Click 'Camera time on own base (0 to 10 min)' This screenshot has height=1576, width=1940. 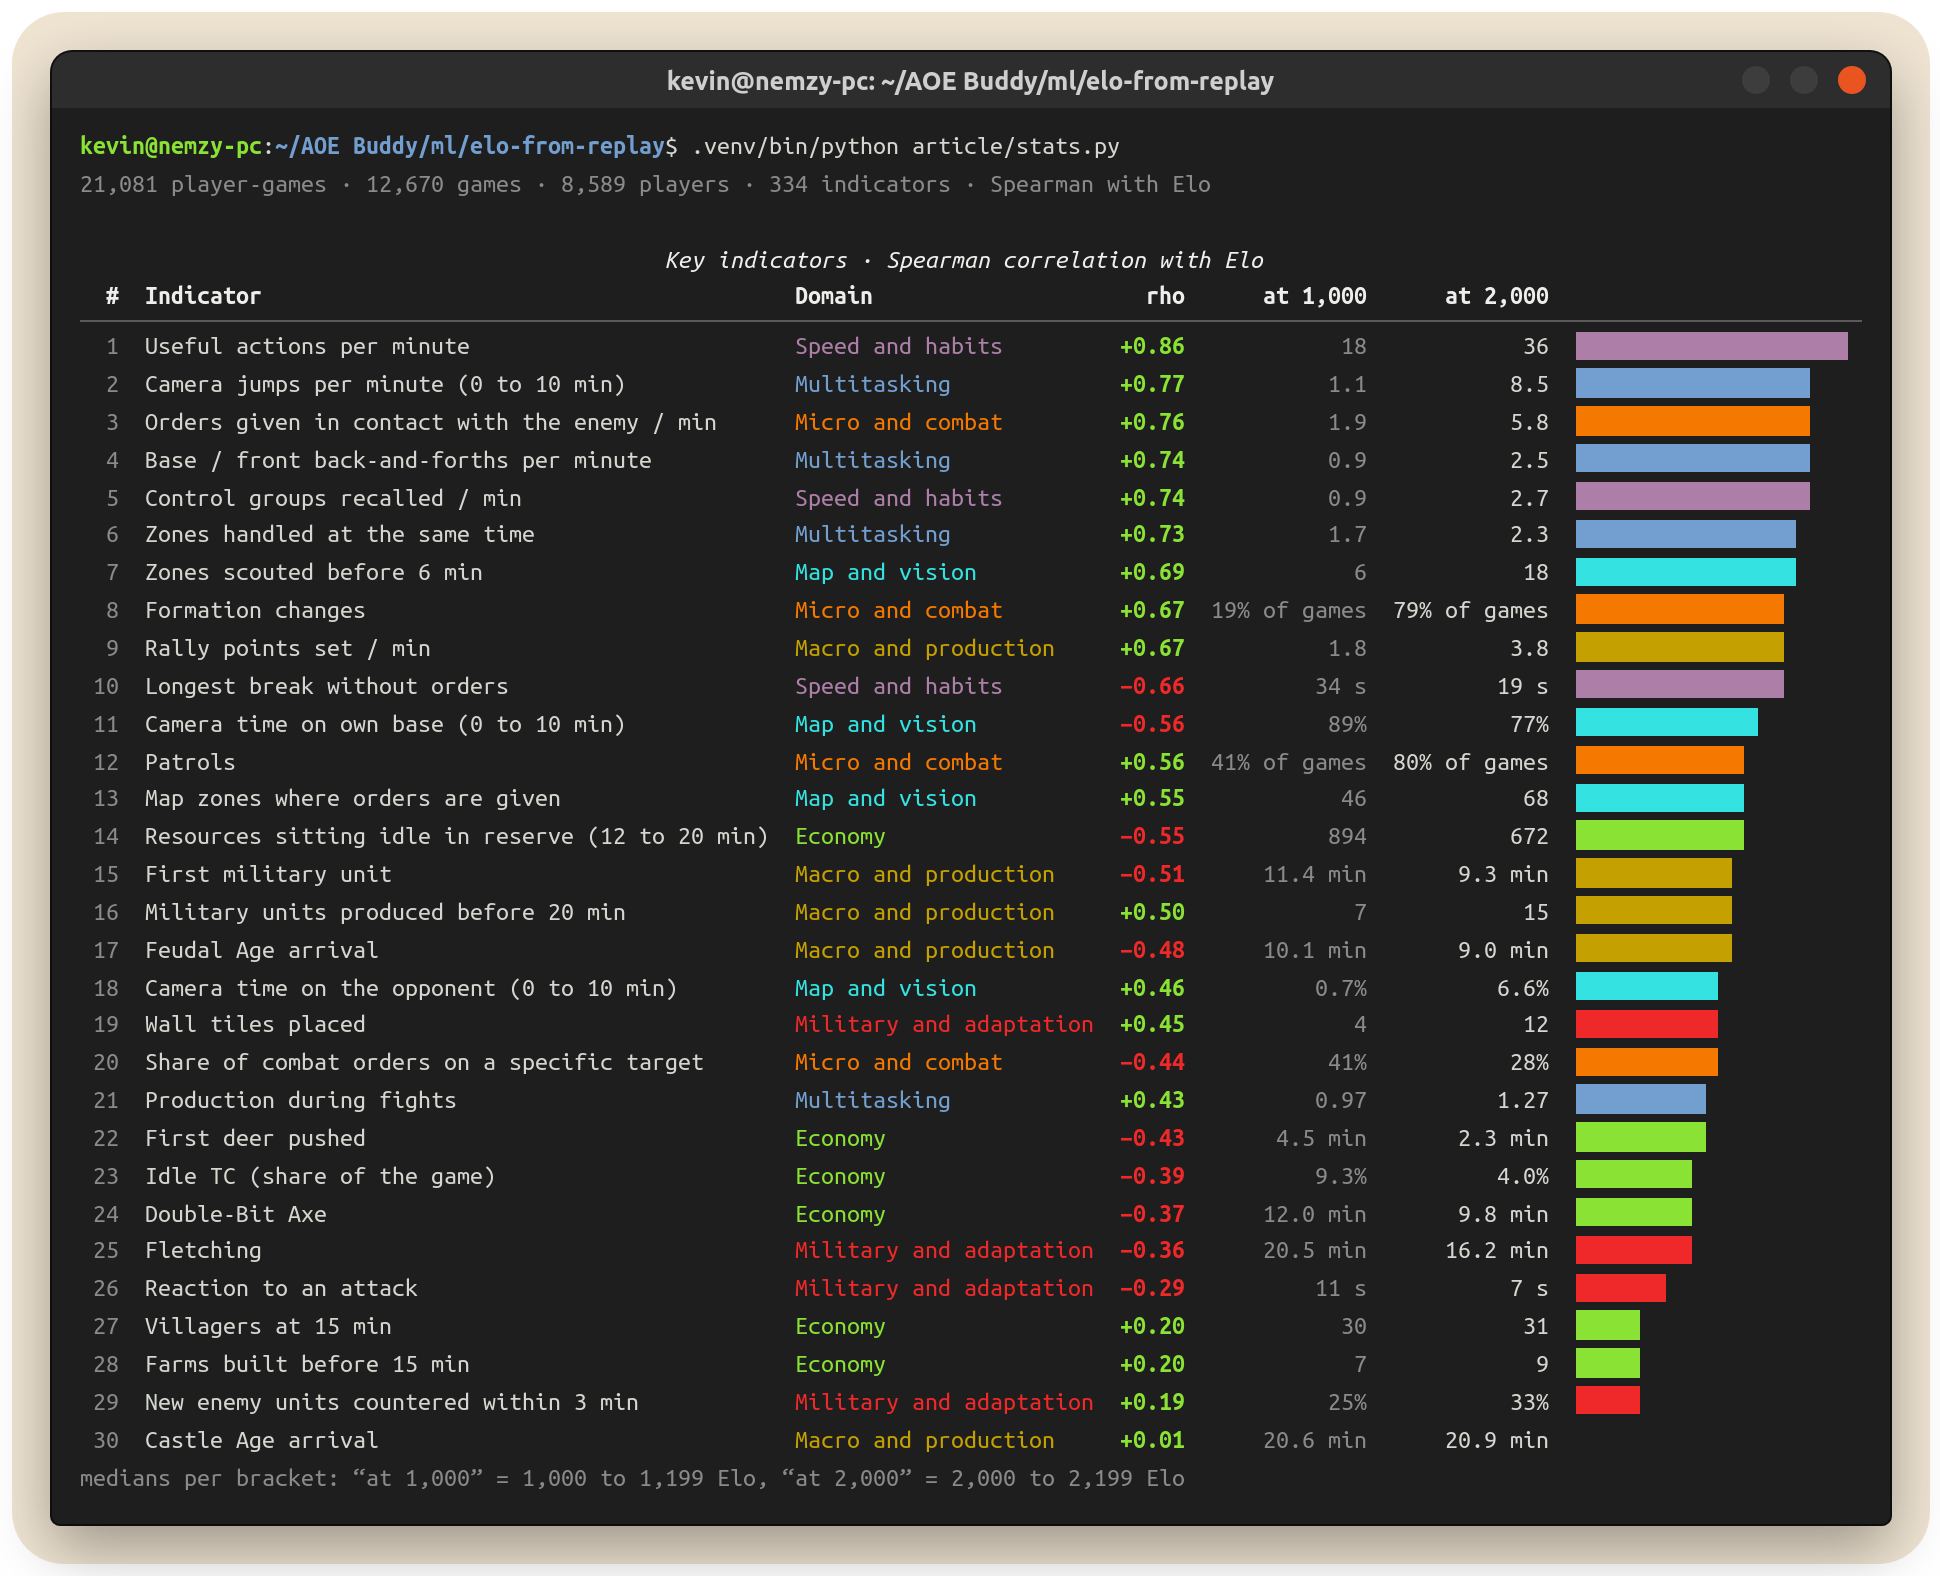(385, 724)
